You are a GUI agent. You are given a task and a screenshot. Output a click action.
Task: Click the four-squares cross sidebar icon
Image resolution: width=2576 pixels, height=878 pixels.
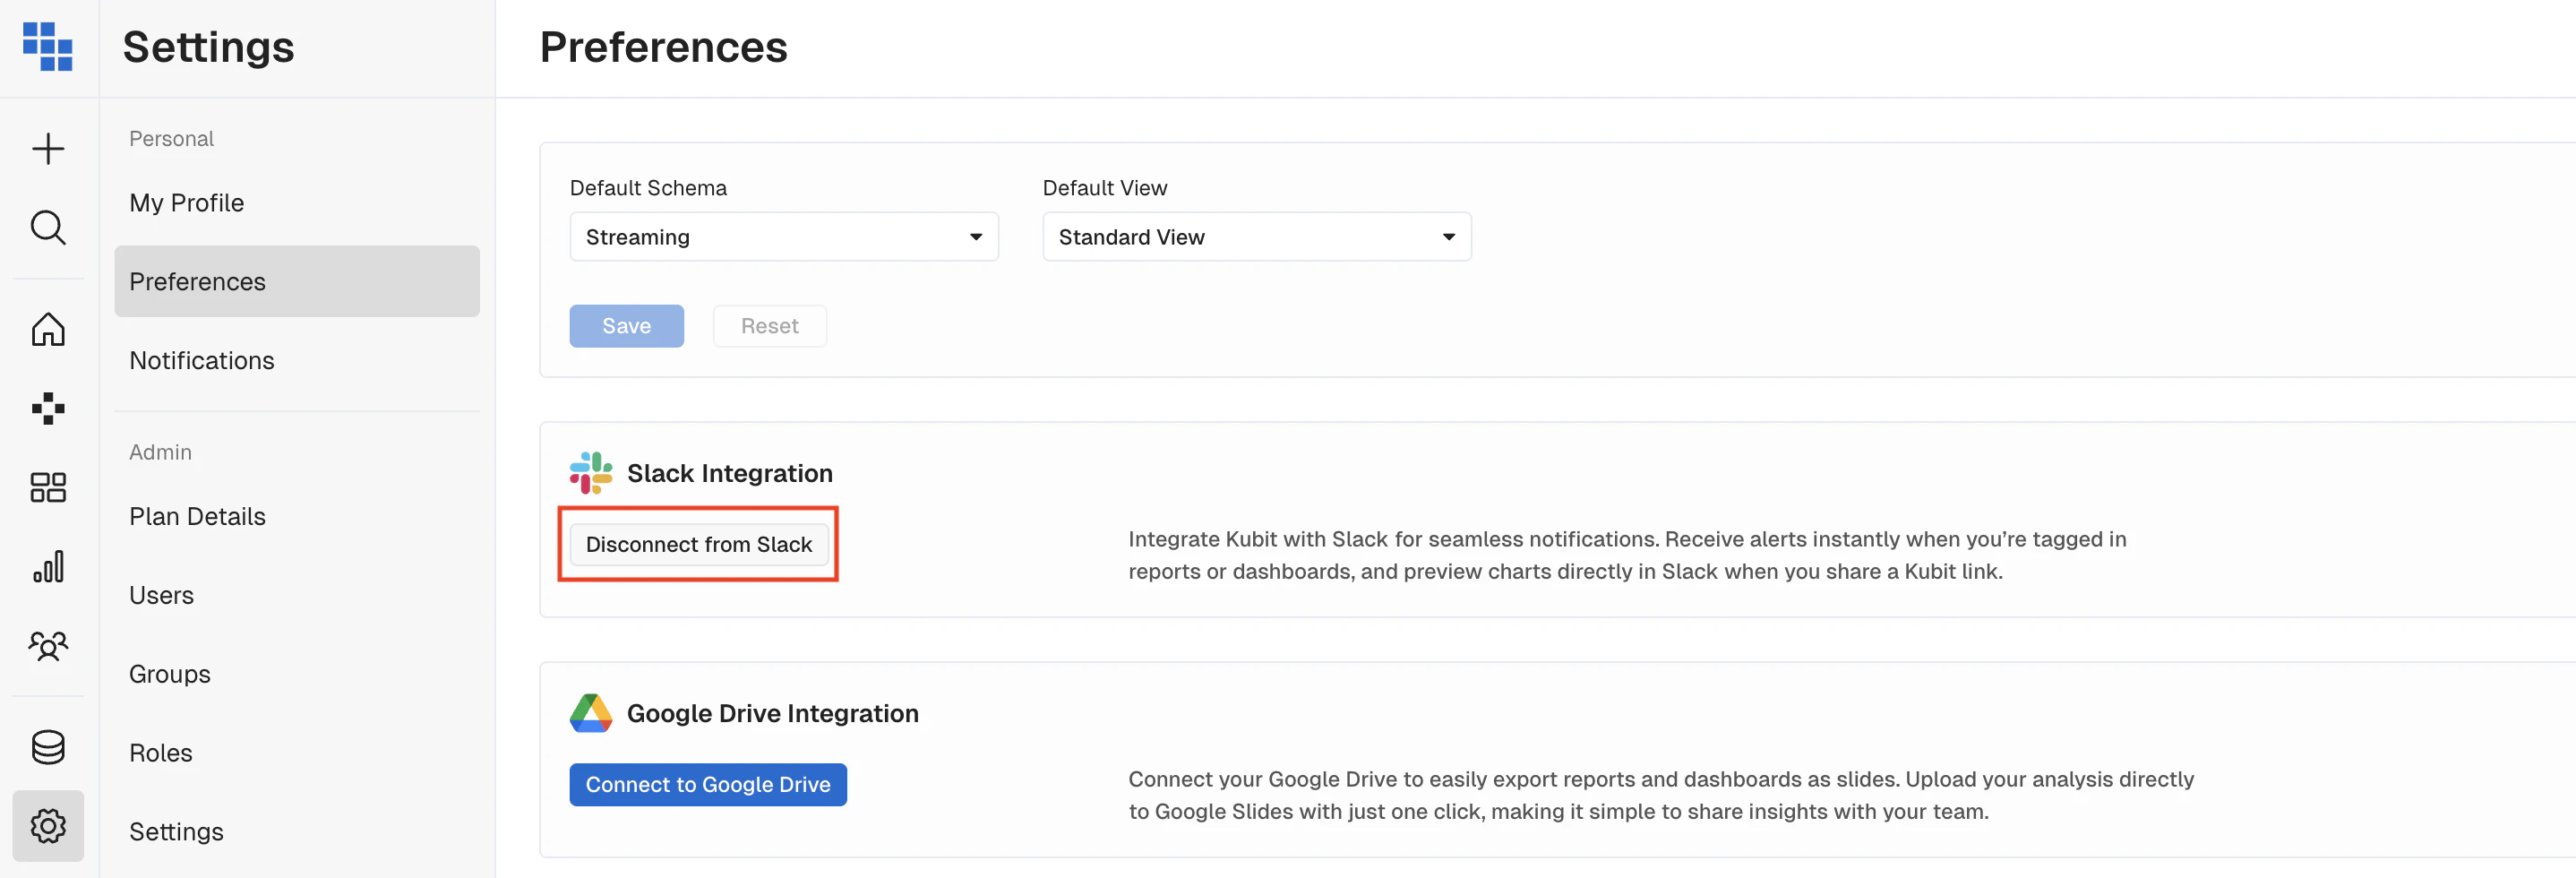click(48, 408)
